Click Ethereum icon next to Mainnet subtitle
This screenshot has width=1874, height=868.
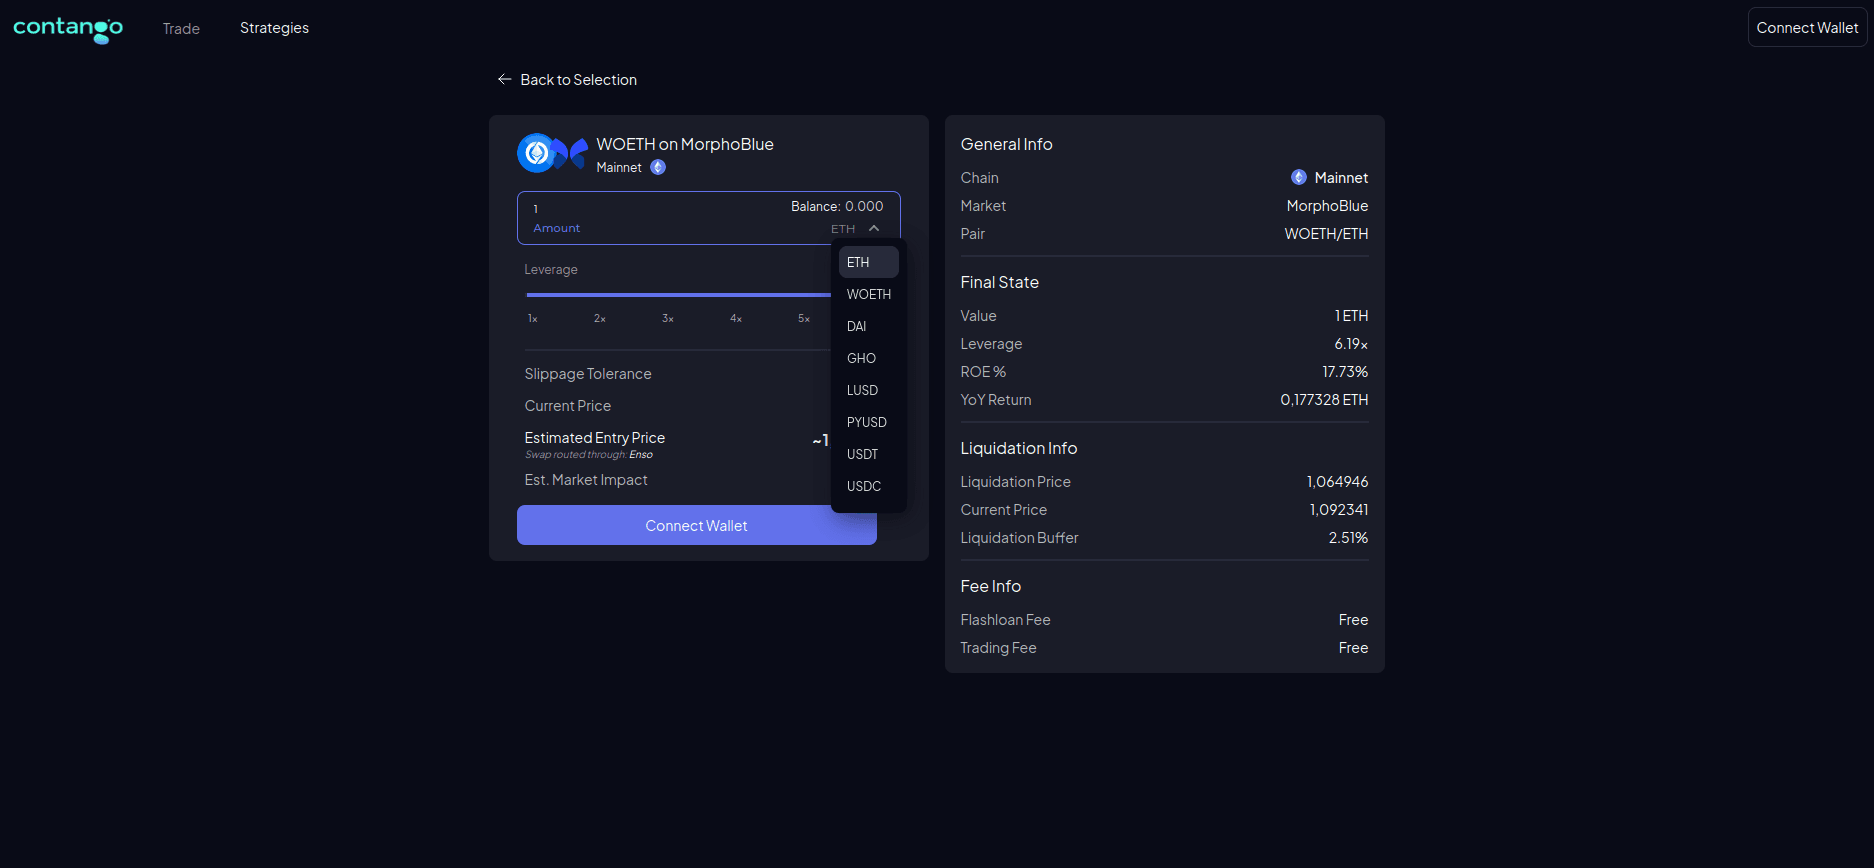click(658, 167)
